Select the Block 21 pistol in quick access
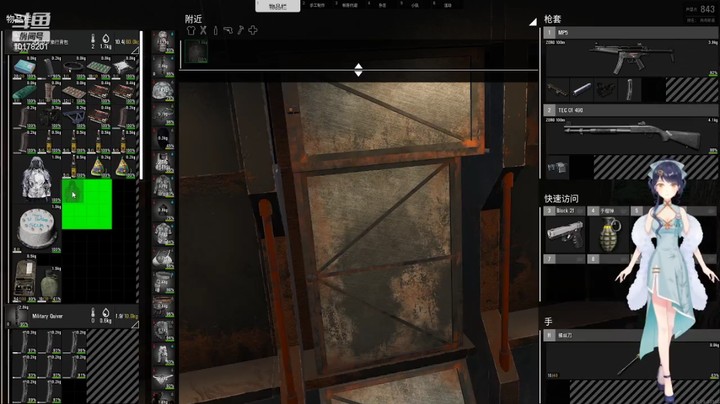 (564, 234)
